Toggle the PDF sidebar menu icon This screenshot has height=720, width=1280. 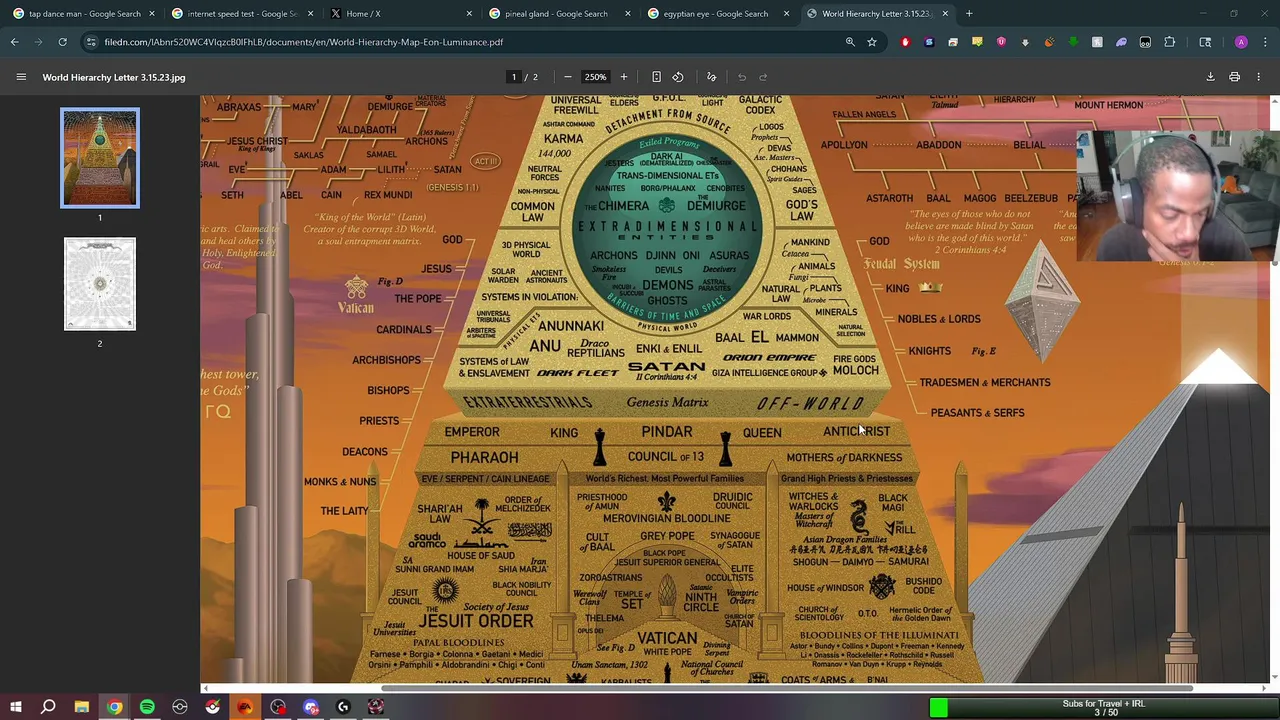point(21,77)
